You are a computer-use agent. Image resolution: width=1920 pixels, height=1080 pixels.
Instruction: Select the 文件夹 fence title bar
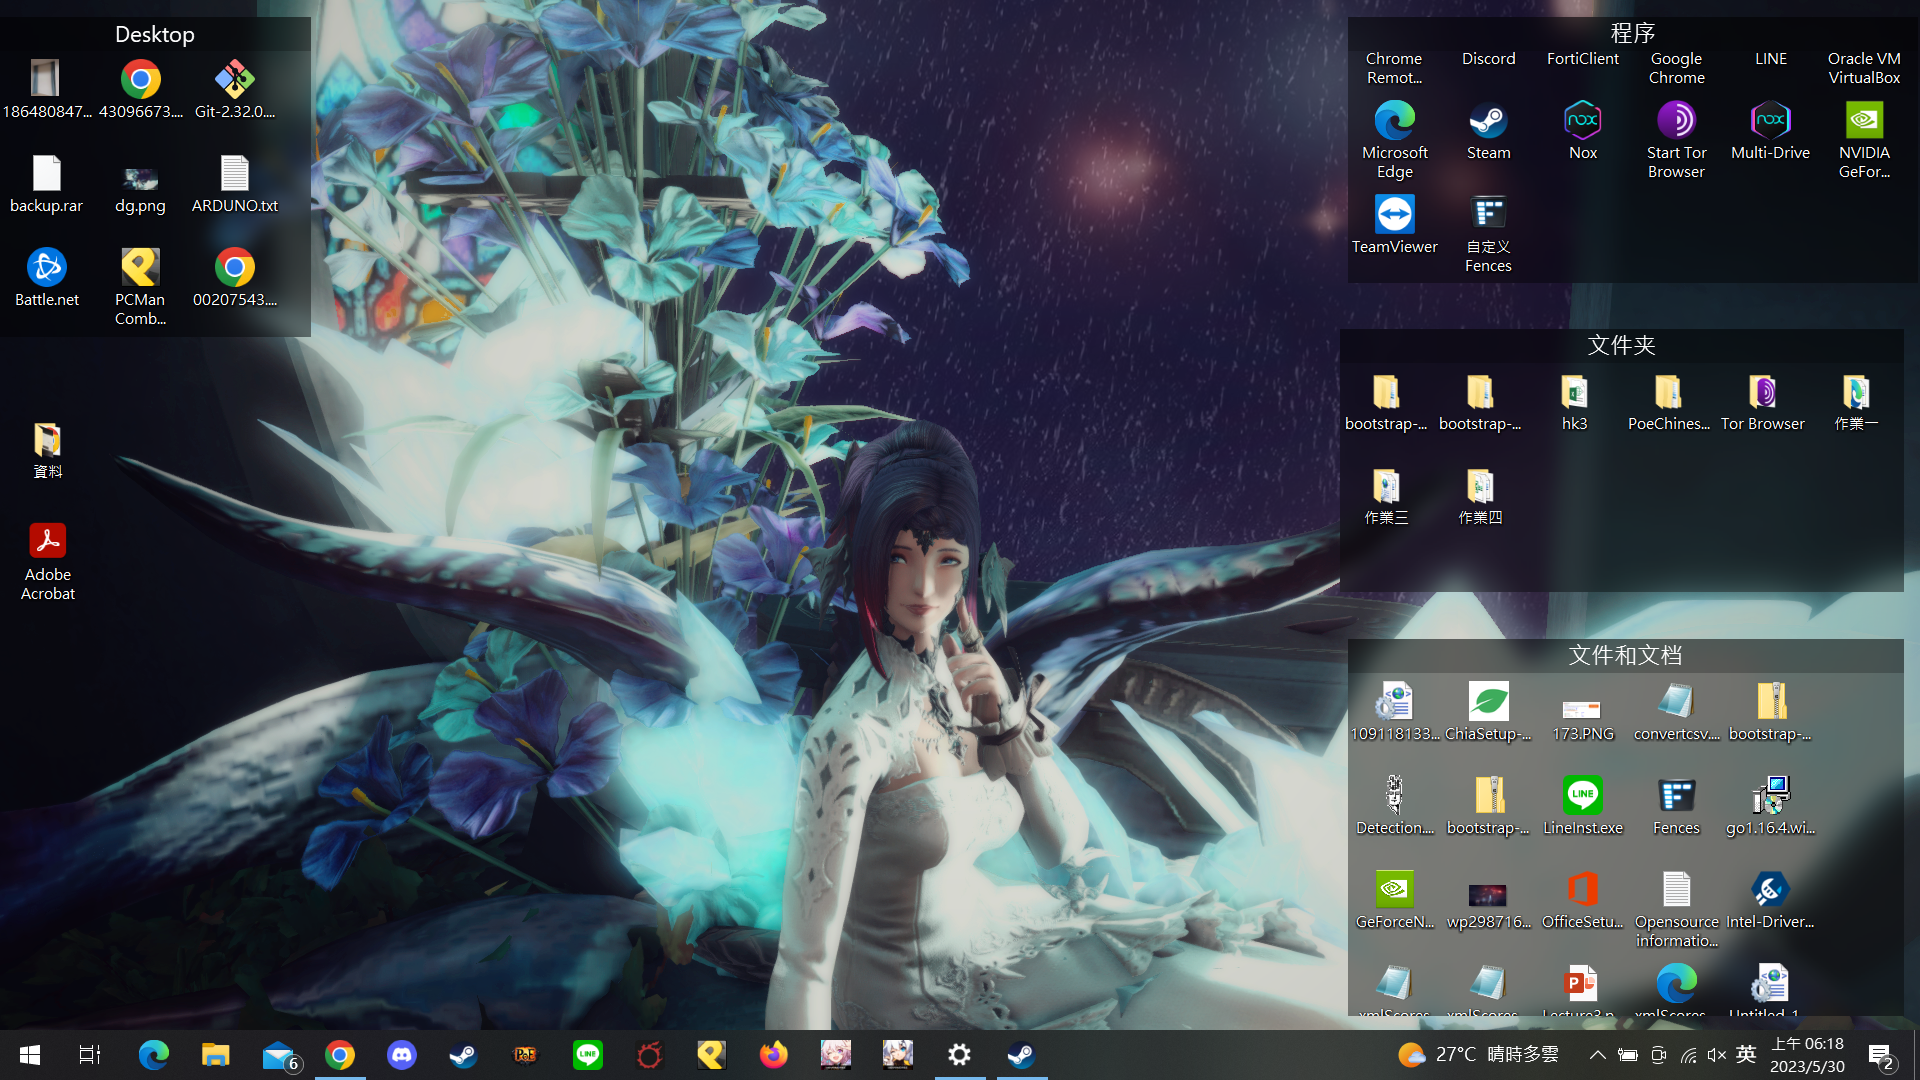coord(1621,345)
